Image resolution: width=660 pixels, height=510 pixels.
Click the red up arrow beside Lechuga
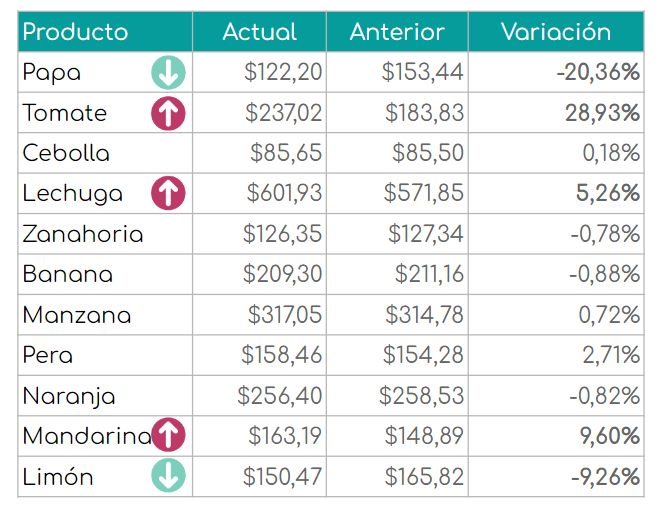(168, 193)
